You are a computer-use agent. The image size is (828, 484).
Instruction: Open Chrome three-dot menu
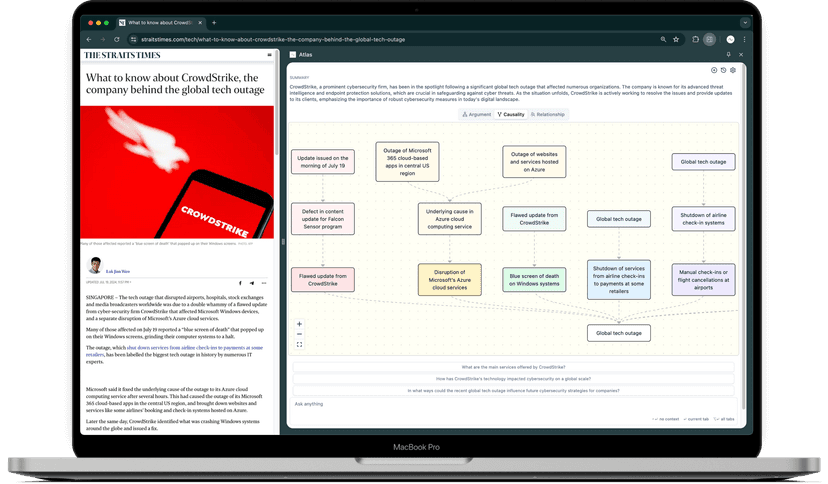coord(744,39)
